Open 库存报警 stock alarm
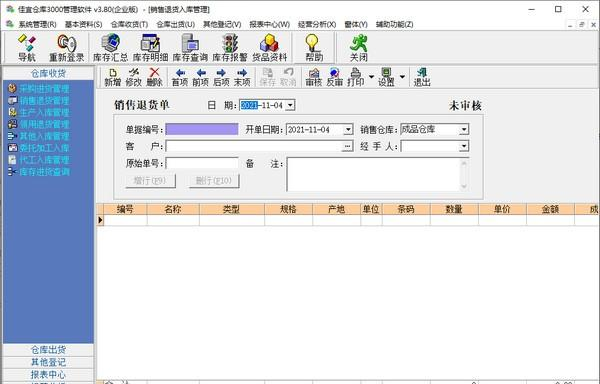This screenshot has width=600, height=384. 230,48
